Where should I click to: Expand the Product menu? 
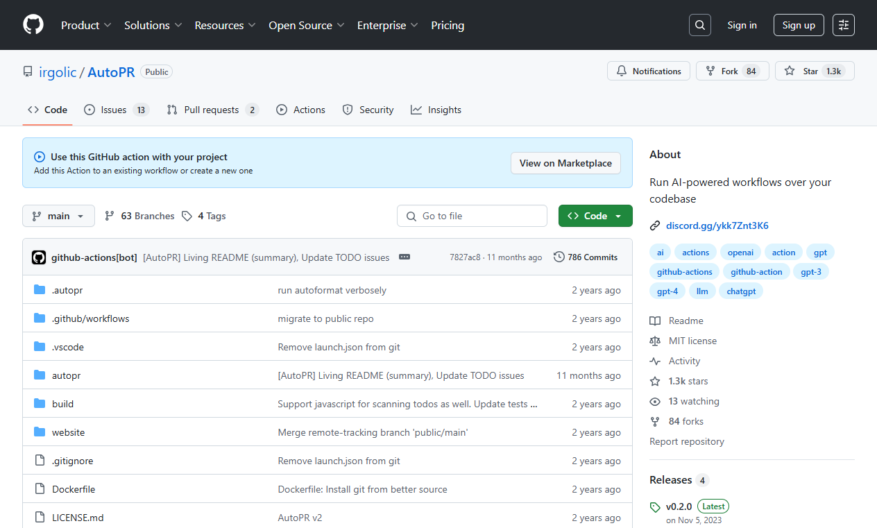86,25
